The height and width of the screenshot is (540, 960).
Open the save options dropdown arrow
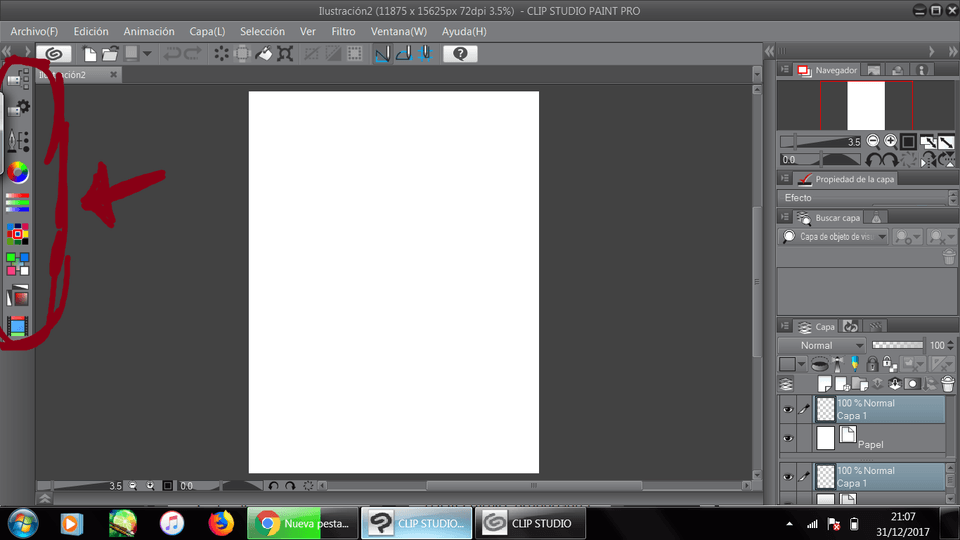(x=147, y=54)
